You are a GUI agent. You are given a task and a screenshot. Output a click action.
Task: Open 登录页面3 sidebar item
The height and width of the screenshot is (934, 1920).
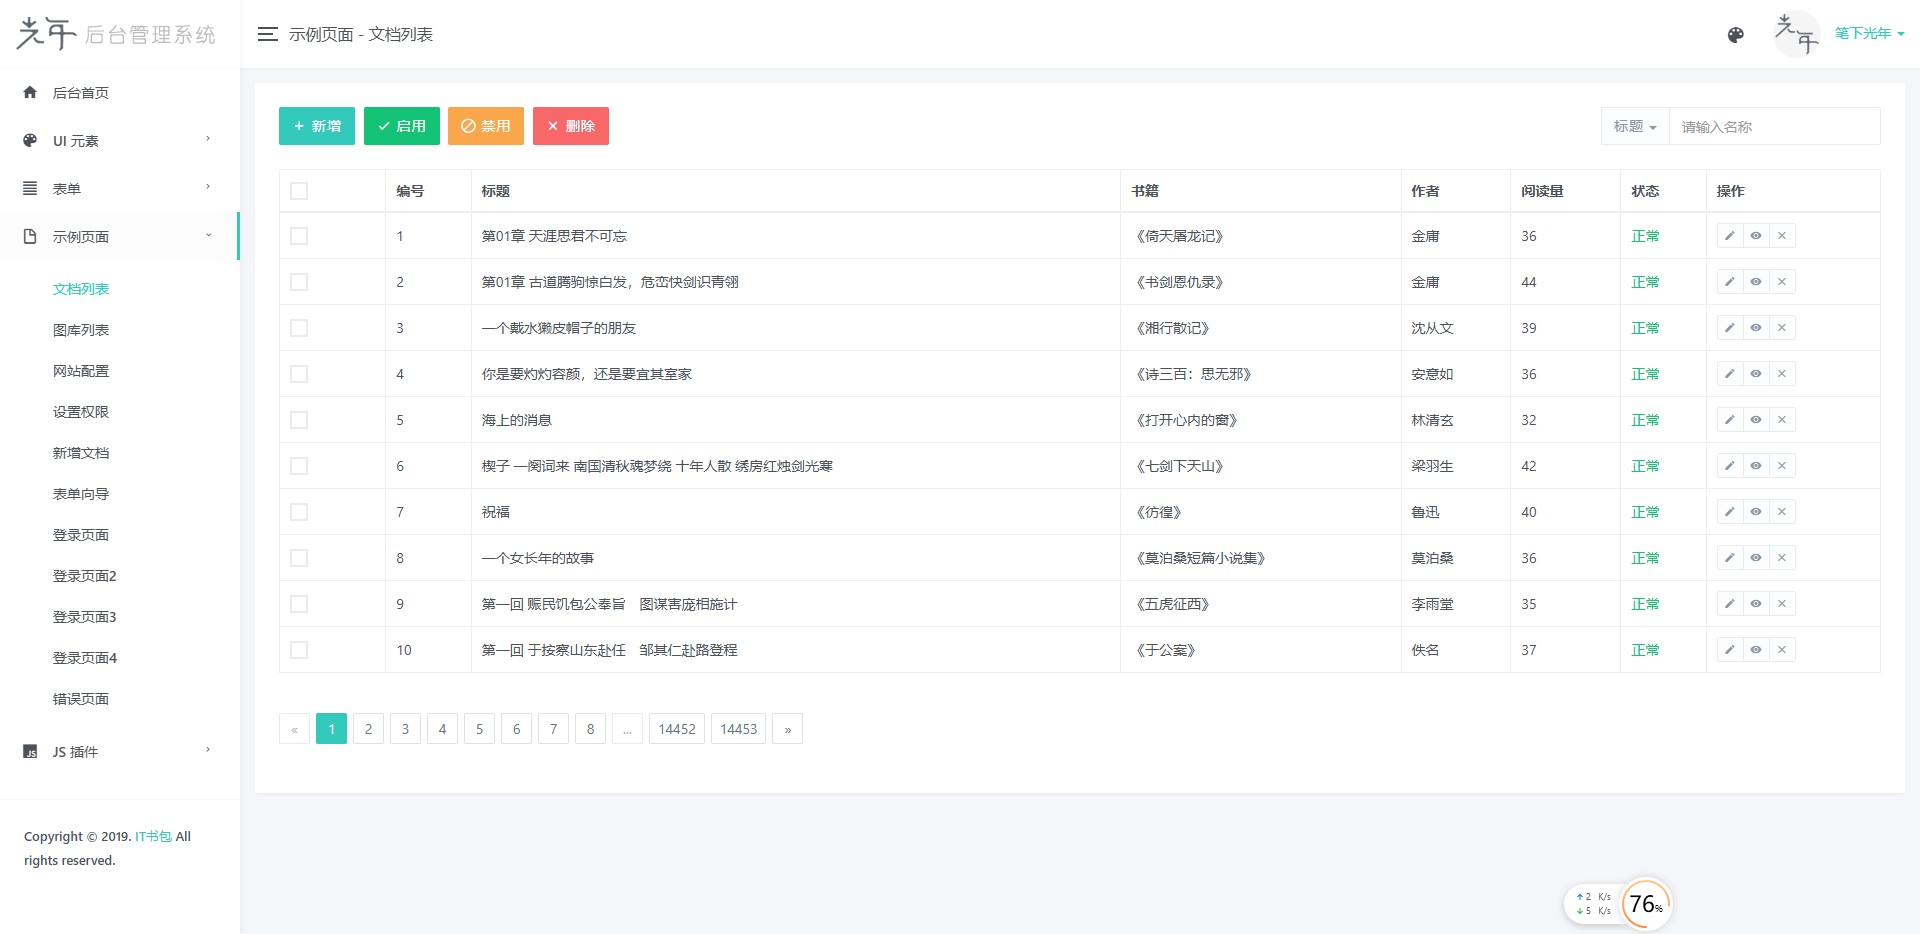(x=85, y=617)
